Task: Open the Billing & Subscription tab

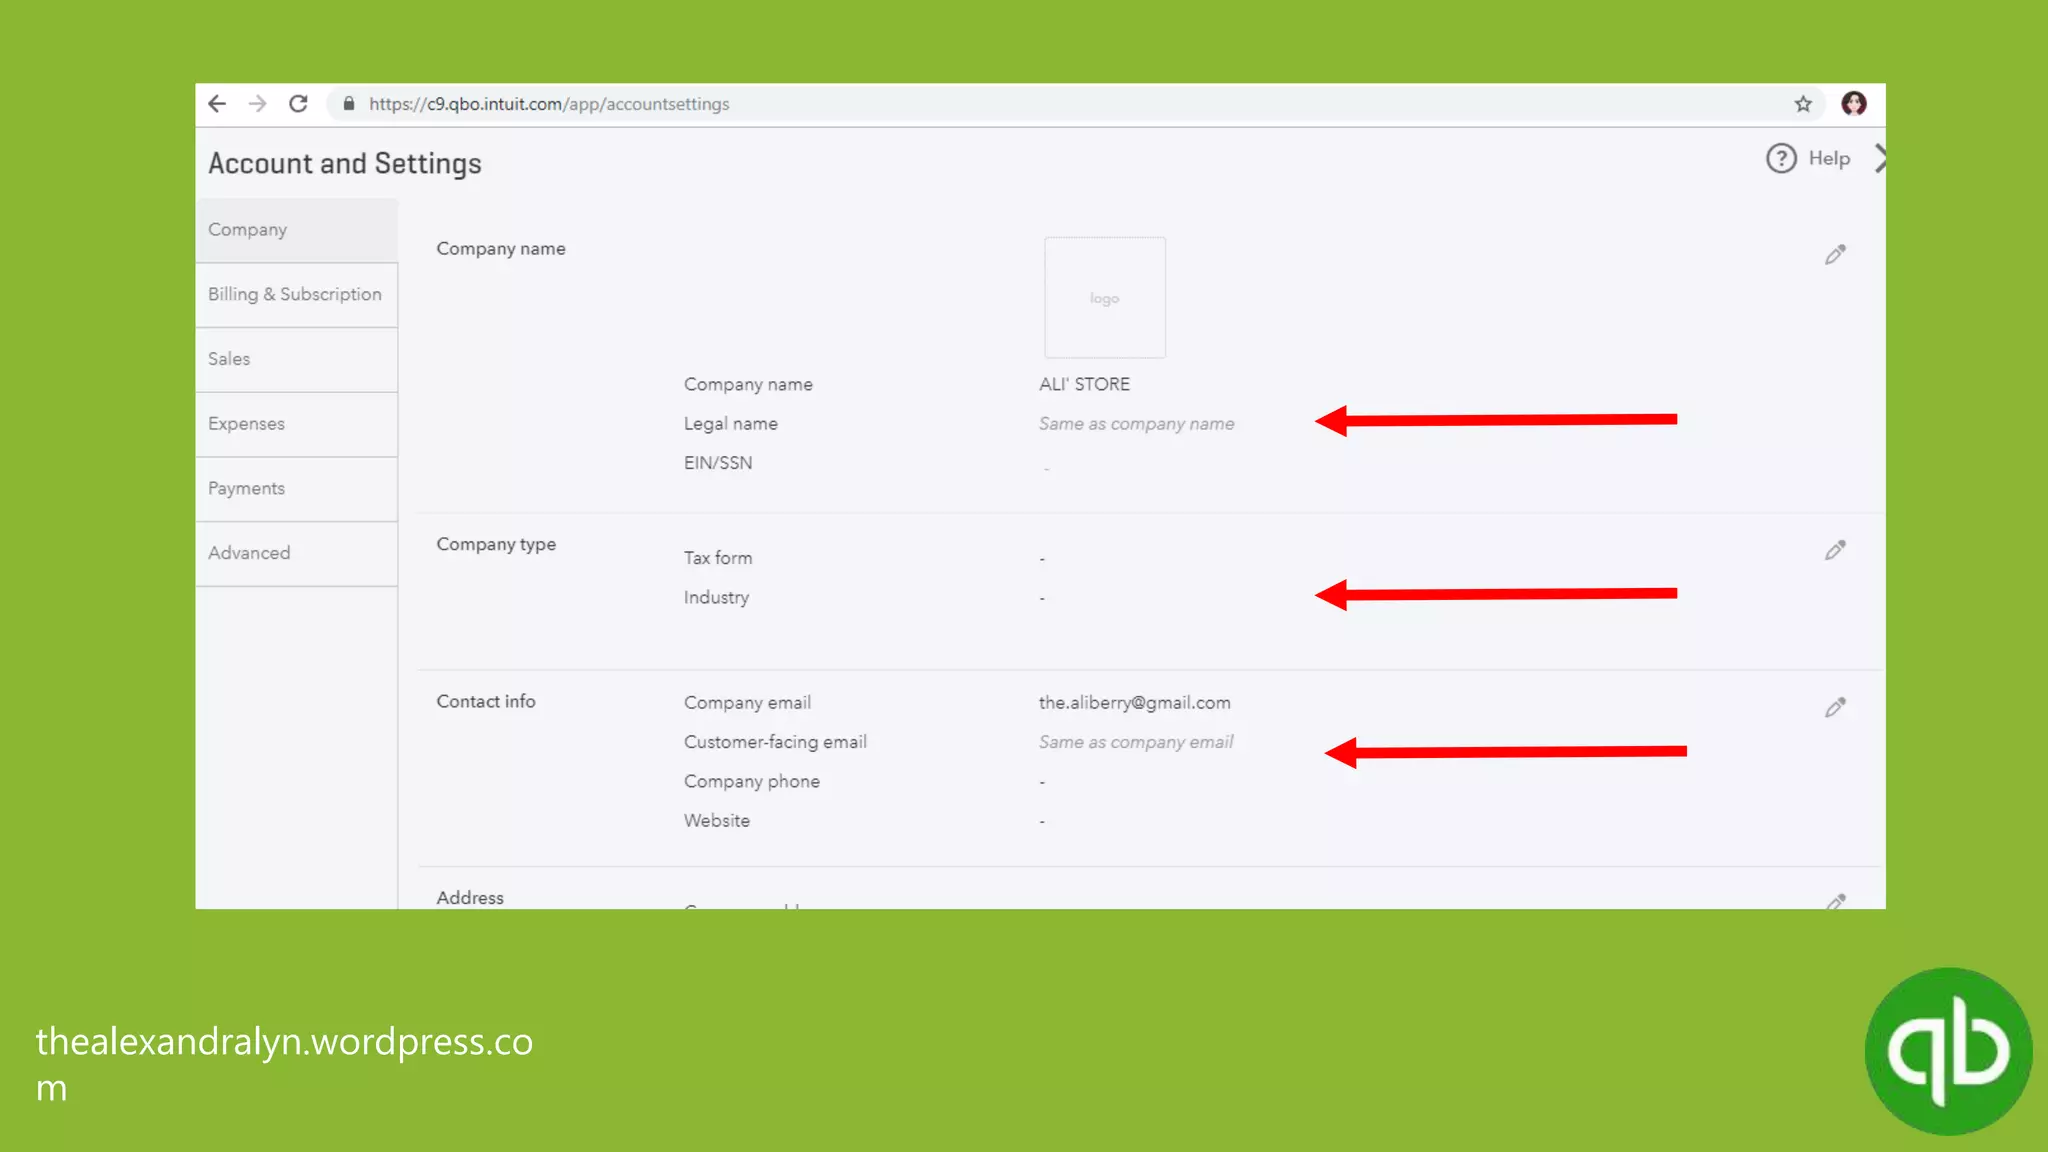Action: pos(296,295)
